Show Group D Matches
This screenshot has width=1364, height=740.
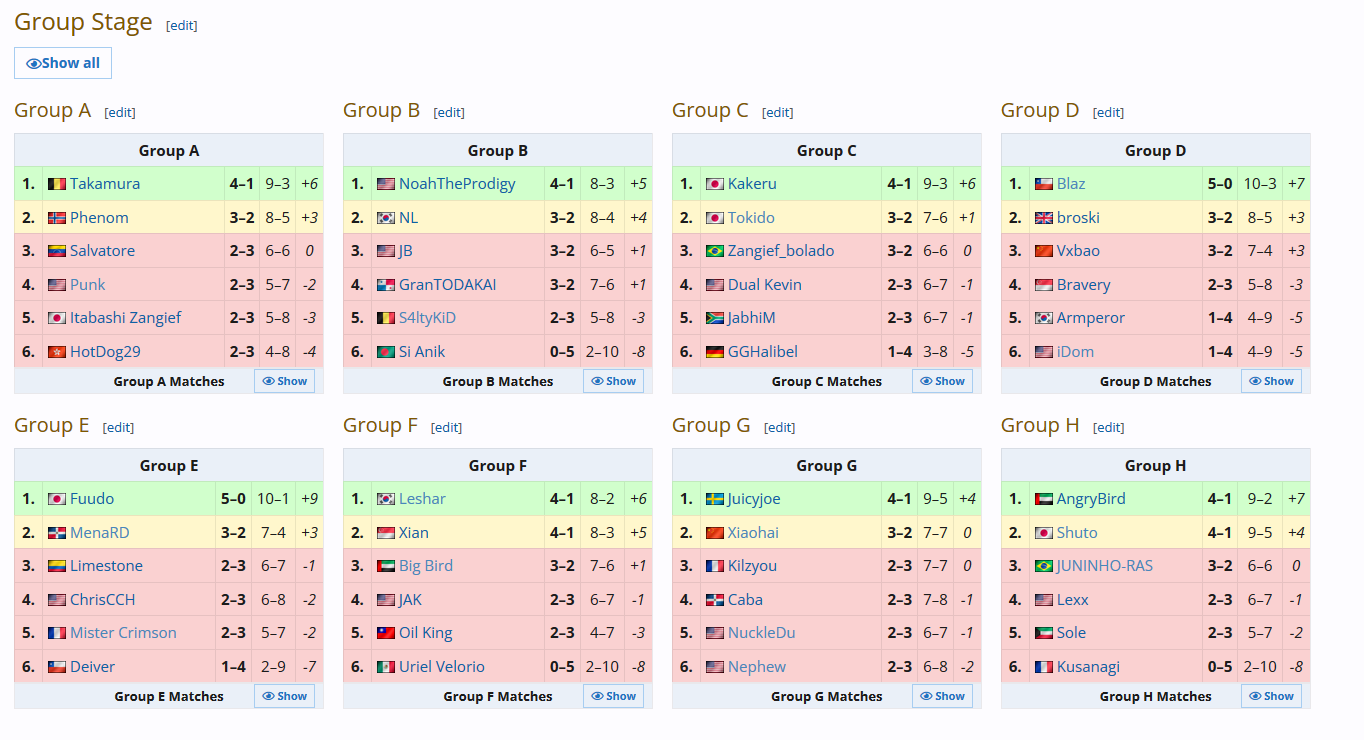pos(1271,381)
